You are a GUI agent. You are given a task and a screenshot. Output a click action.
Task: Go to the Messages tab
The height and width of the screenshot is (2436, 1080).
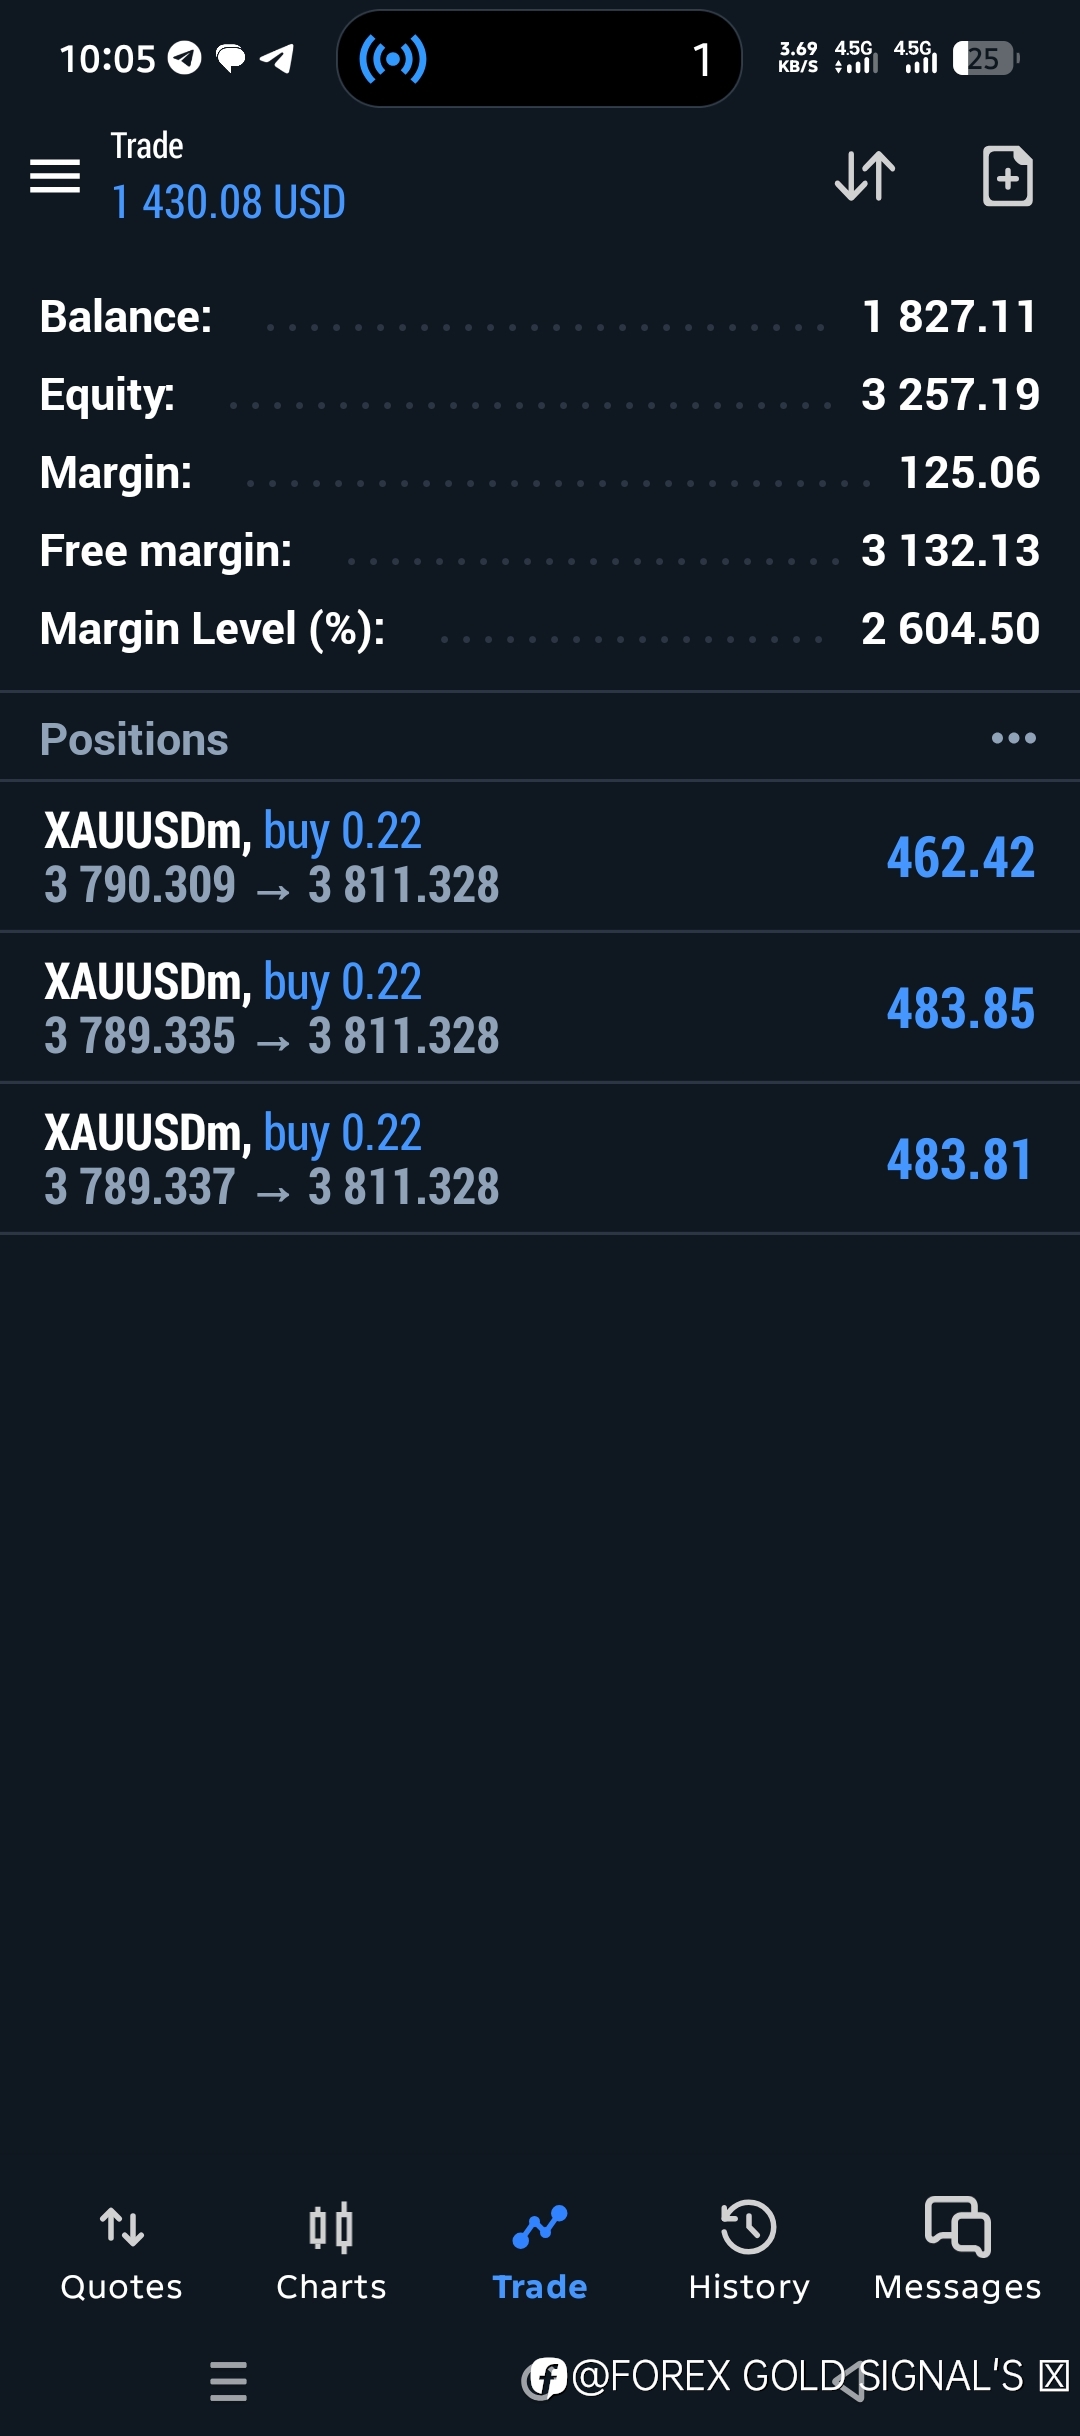point(958,2250)
